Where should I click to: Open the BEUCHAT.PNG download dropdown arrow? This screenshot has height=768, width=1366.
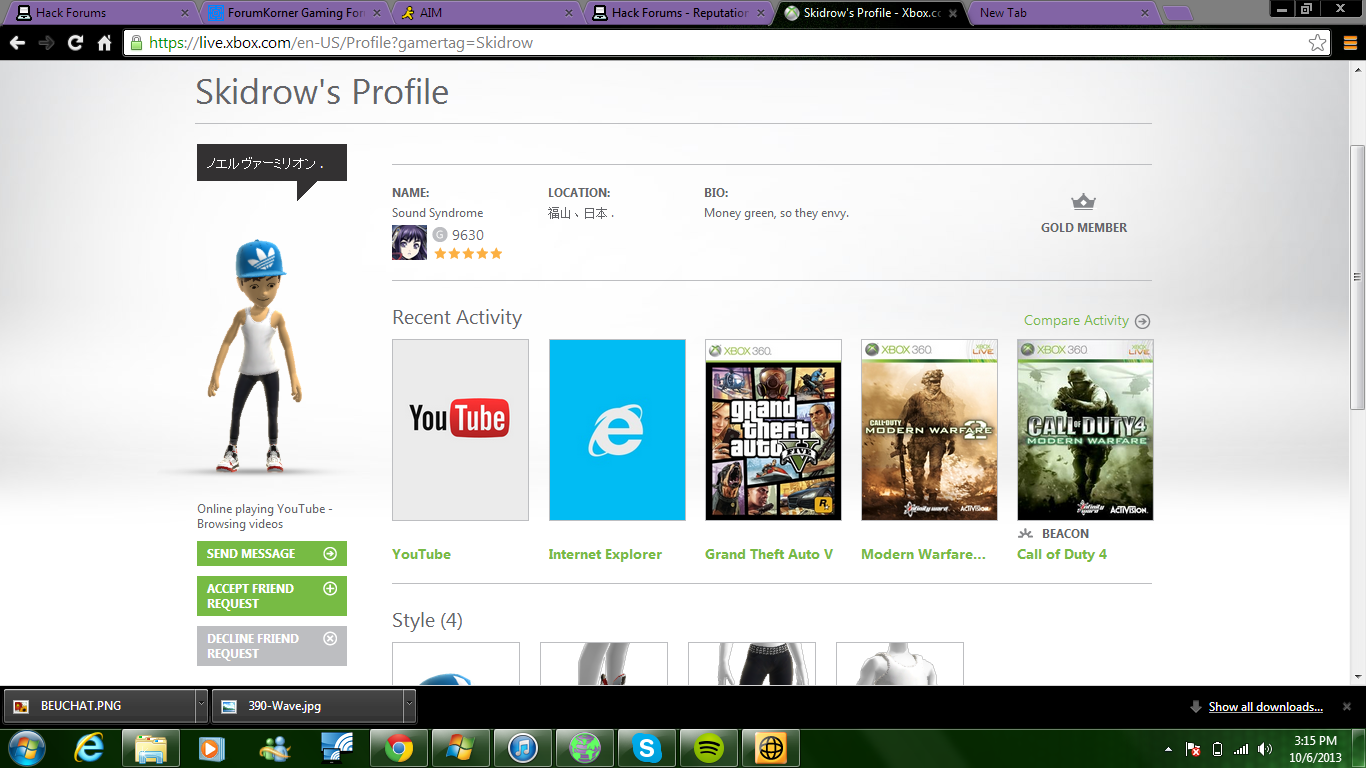pyautogui.click(x=201, y=706)
